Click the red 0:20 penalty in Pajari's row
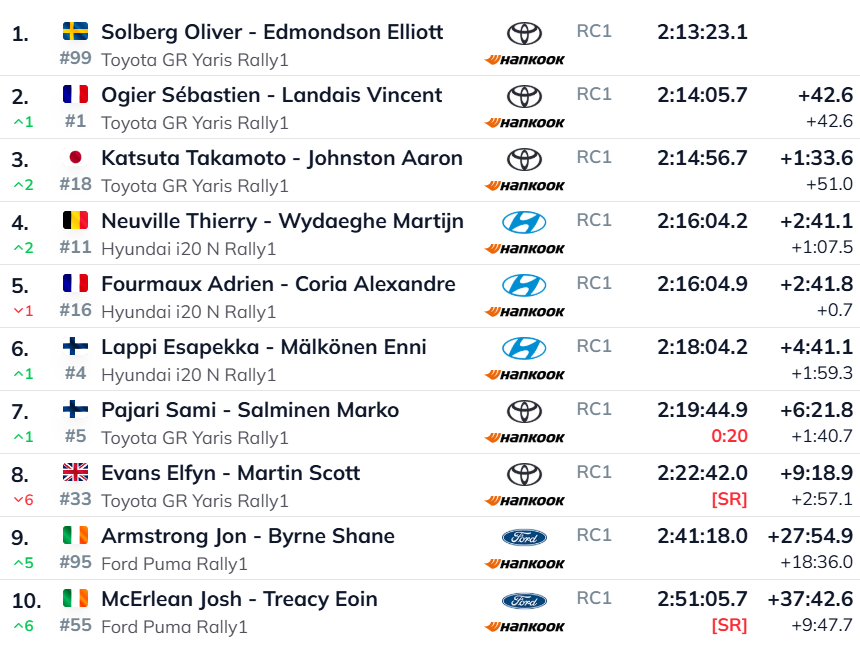This screenshot has height=646, width=860. click(729, 436)
